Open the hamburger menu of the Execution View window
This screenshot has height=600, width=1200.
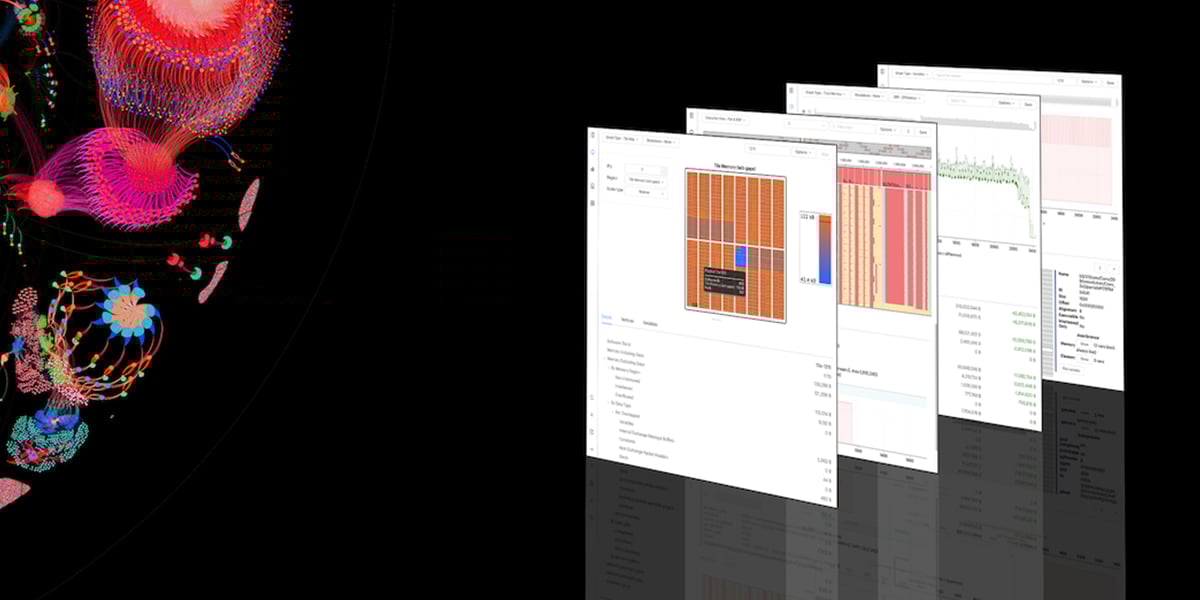click(690, 116)
